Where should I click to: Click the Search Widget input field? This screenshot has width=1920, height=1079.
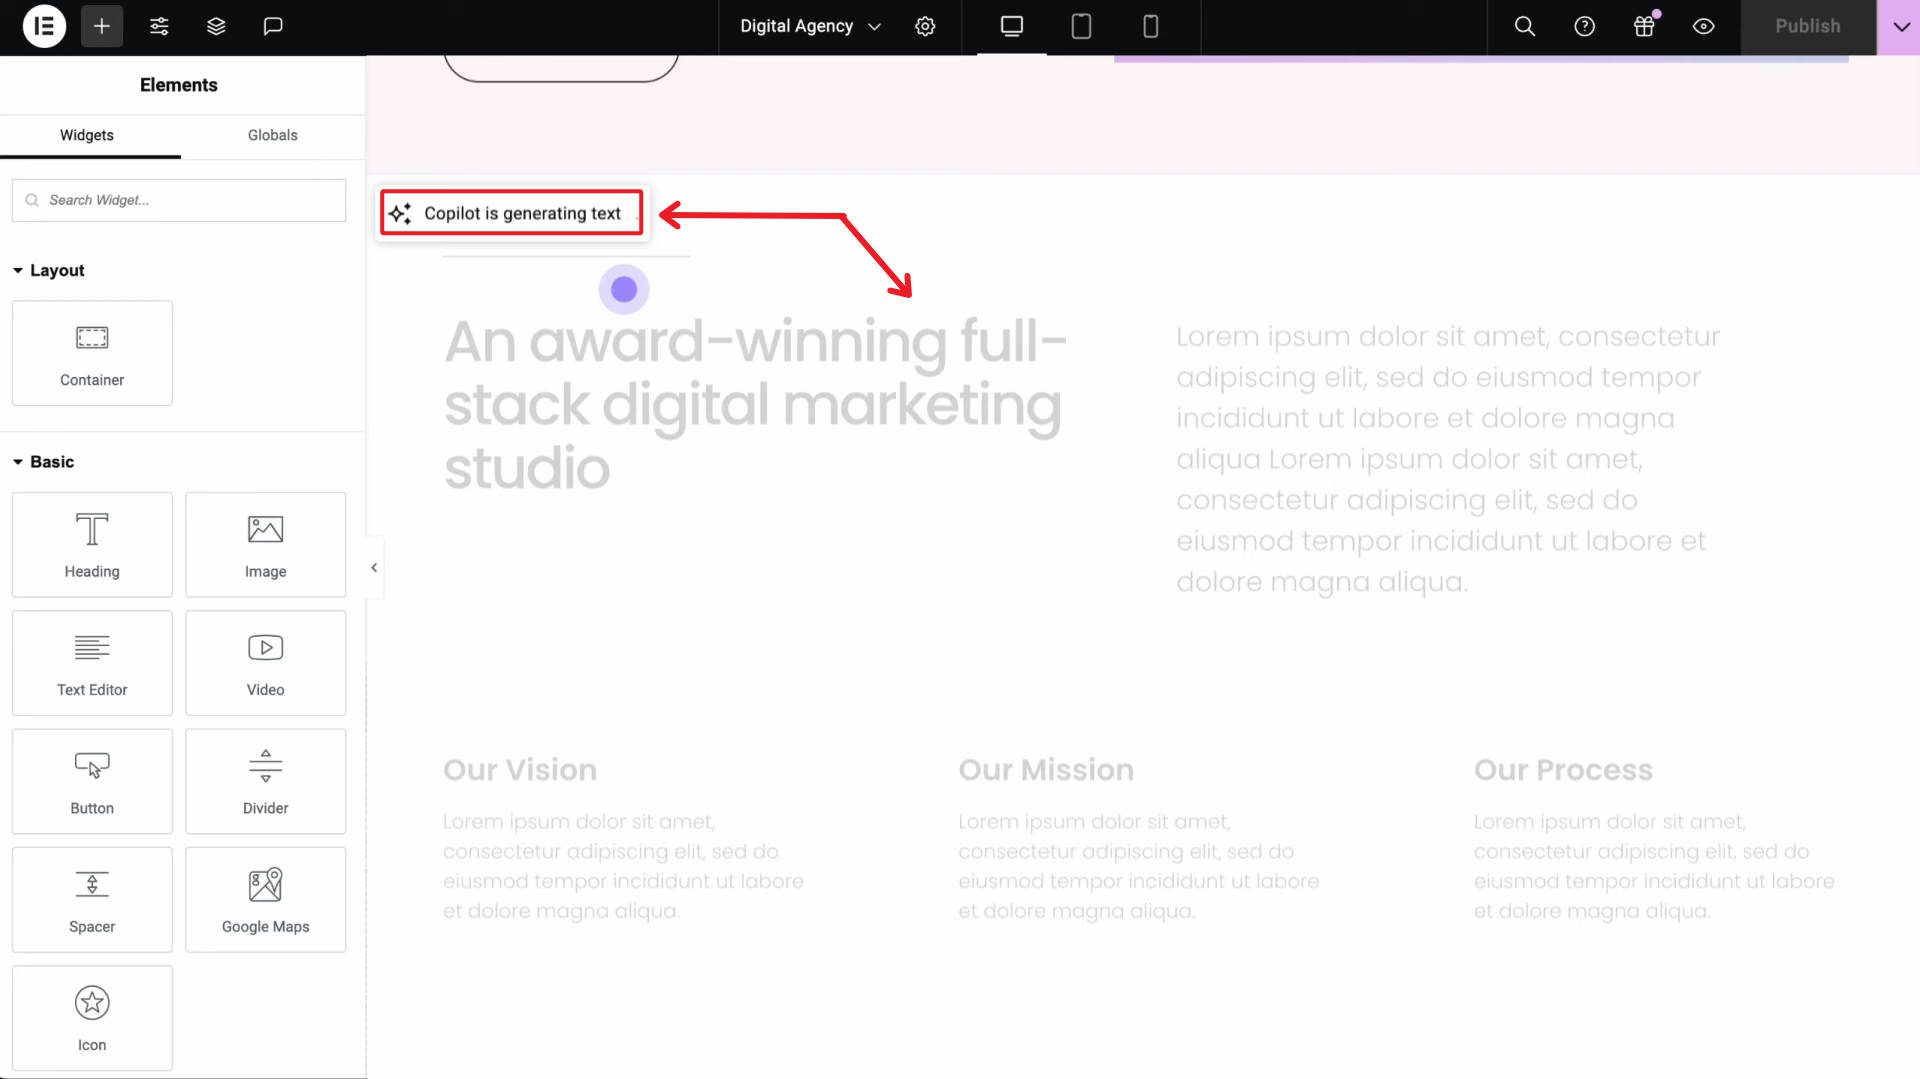click(x=190, y=200)
